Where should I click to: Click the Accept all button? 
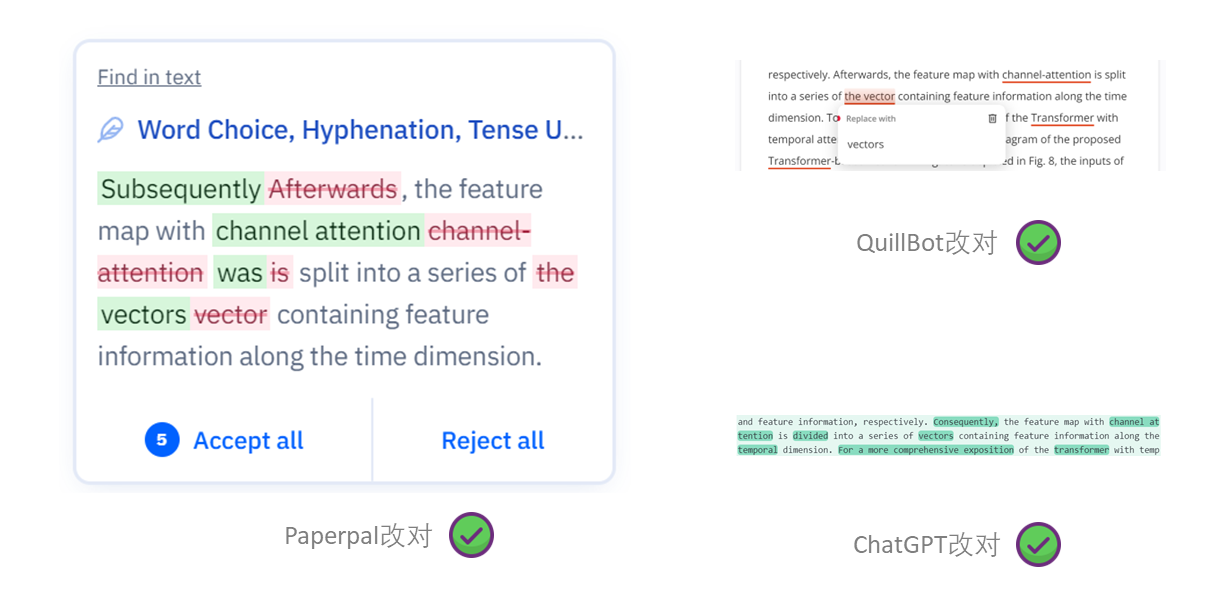[248, 441]
